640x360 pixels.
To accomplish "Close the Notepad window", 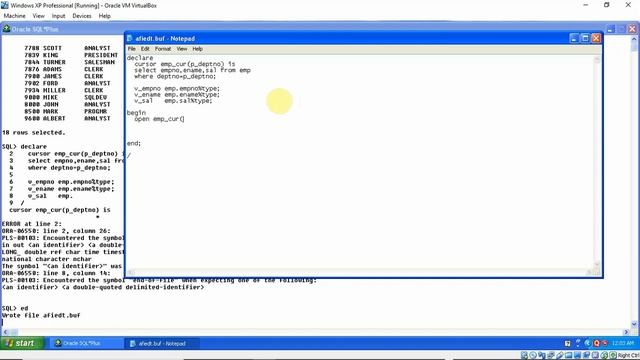I will tap(596, 38).
